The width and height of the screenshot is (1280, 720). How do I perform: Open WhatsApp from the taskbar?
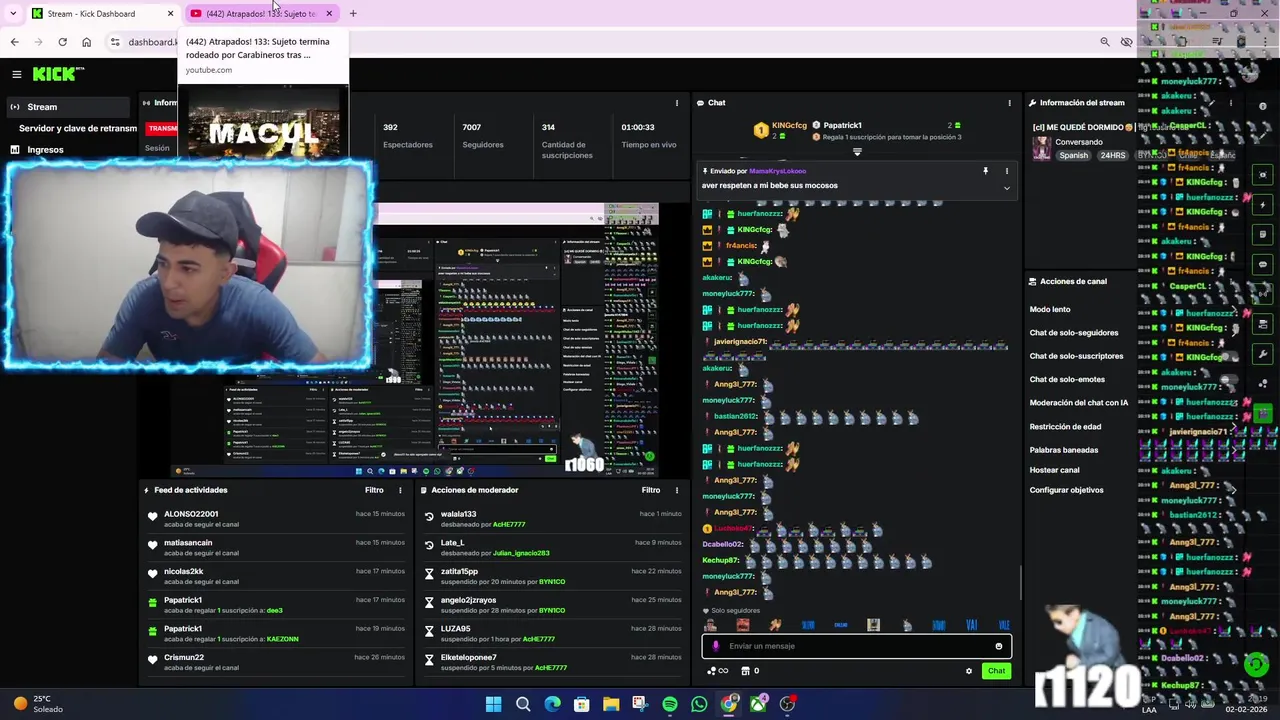[x=699, y=704]
